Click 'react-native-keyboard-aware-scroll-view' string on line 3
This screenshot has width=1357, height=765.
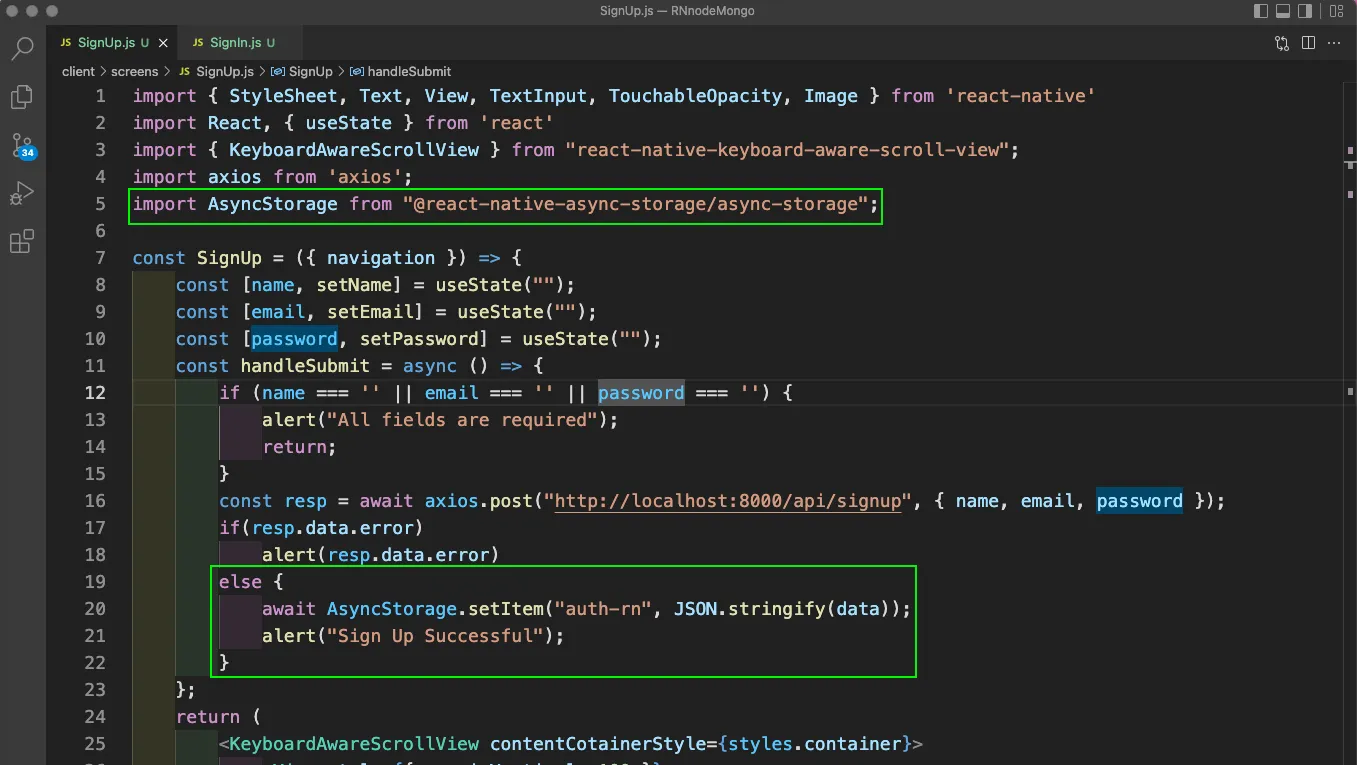click(787, 150)
